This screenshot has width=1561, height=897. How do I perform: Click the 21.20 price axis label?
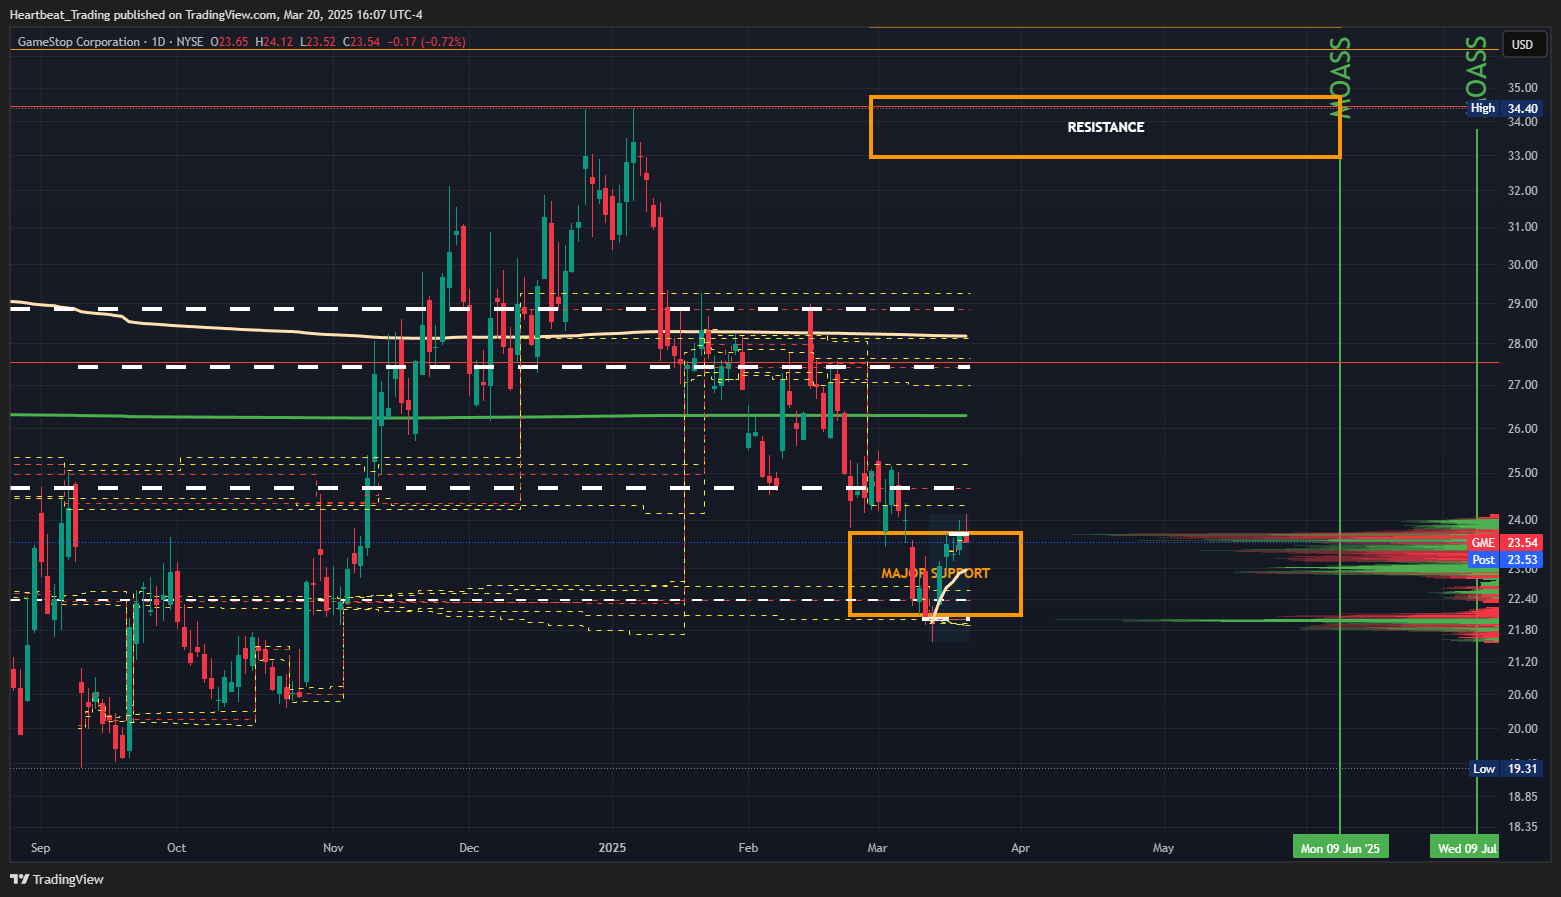[x=1523, y=662]
